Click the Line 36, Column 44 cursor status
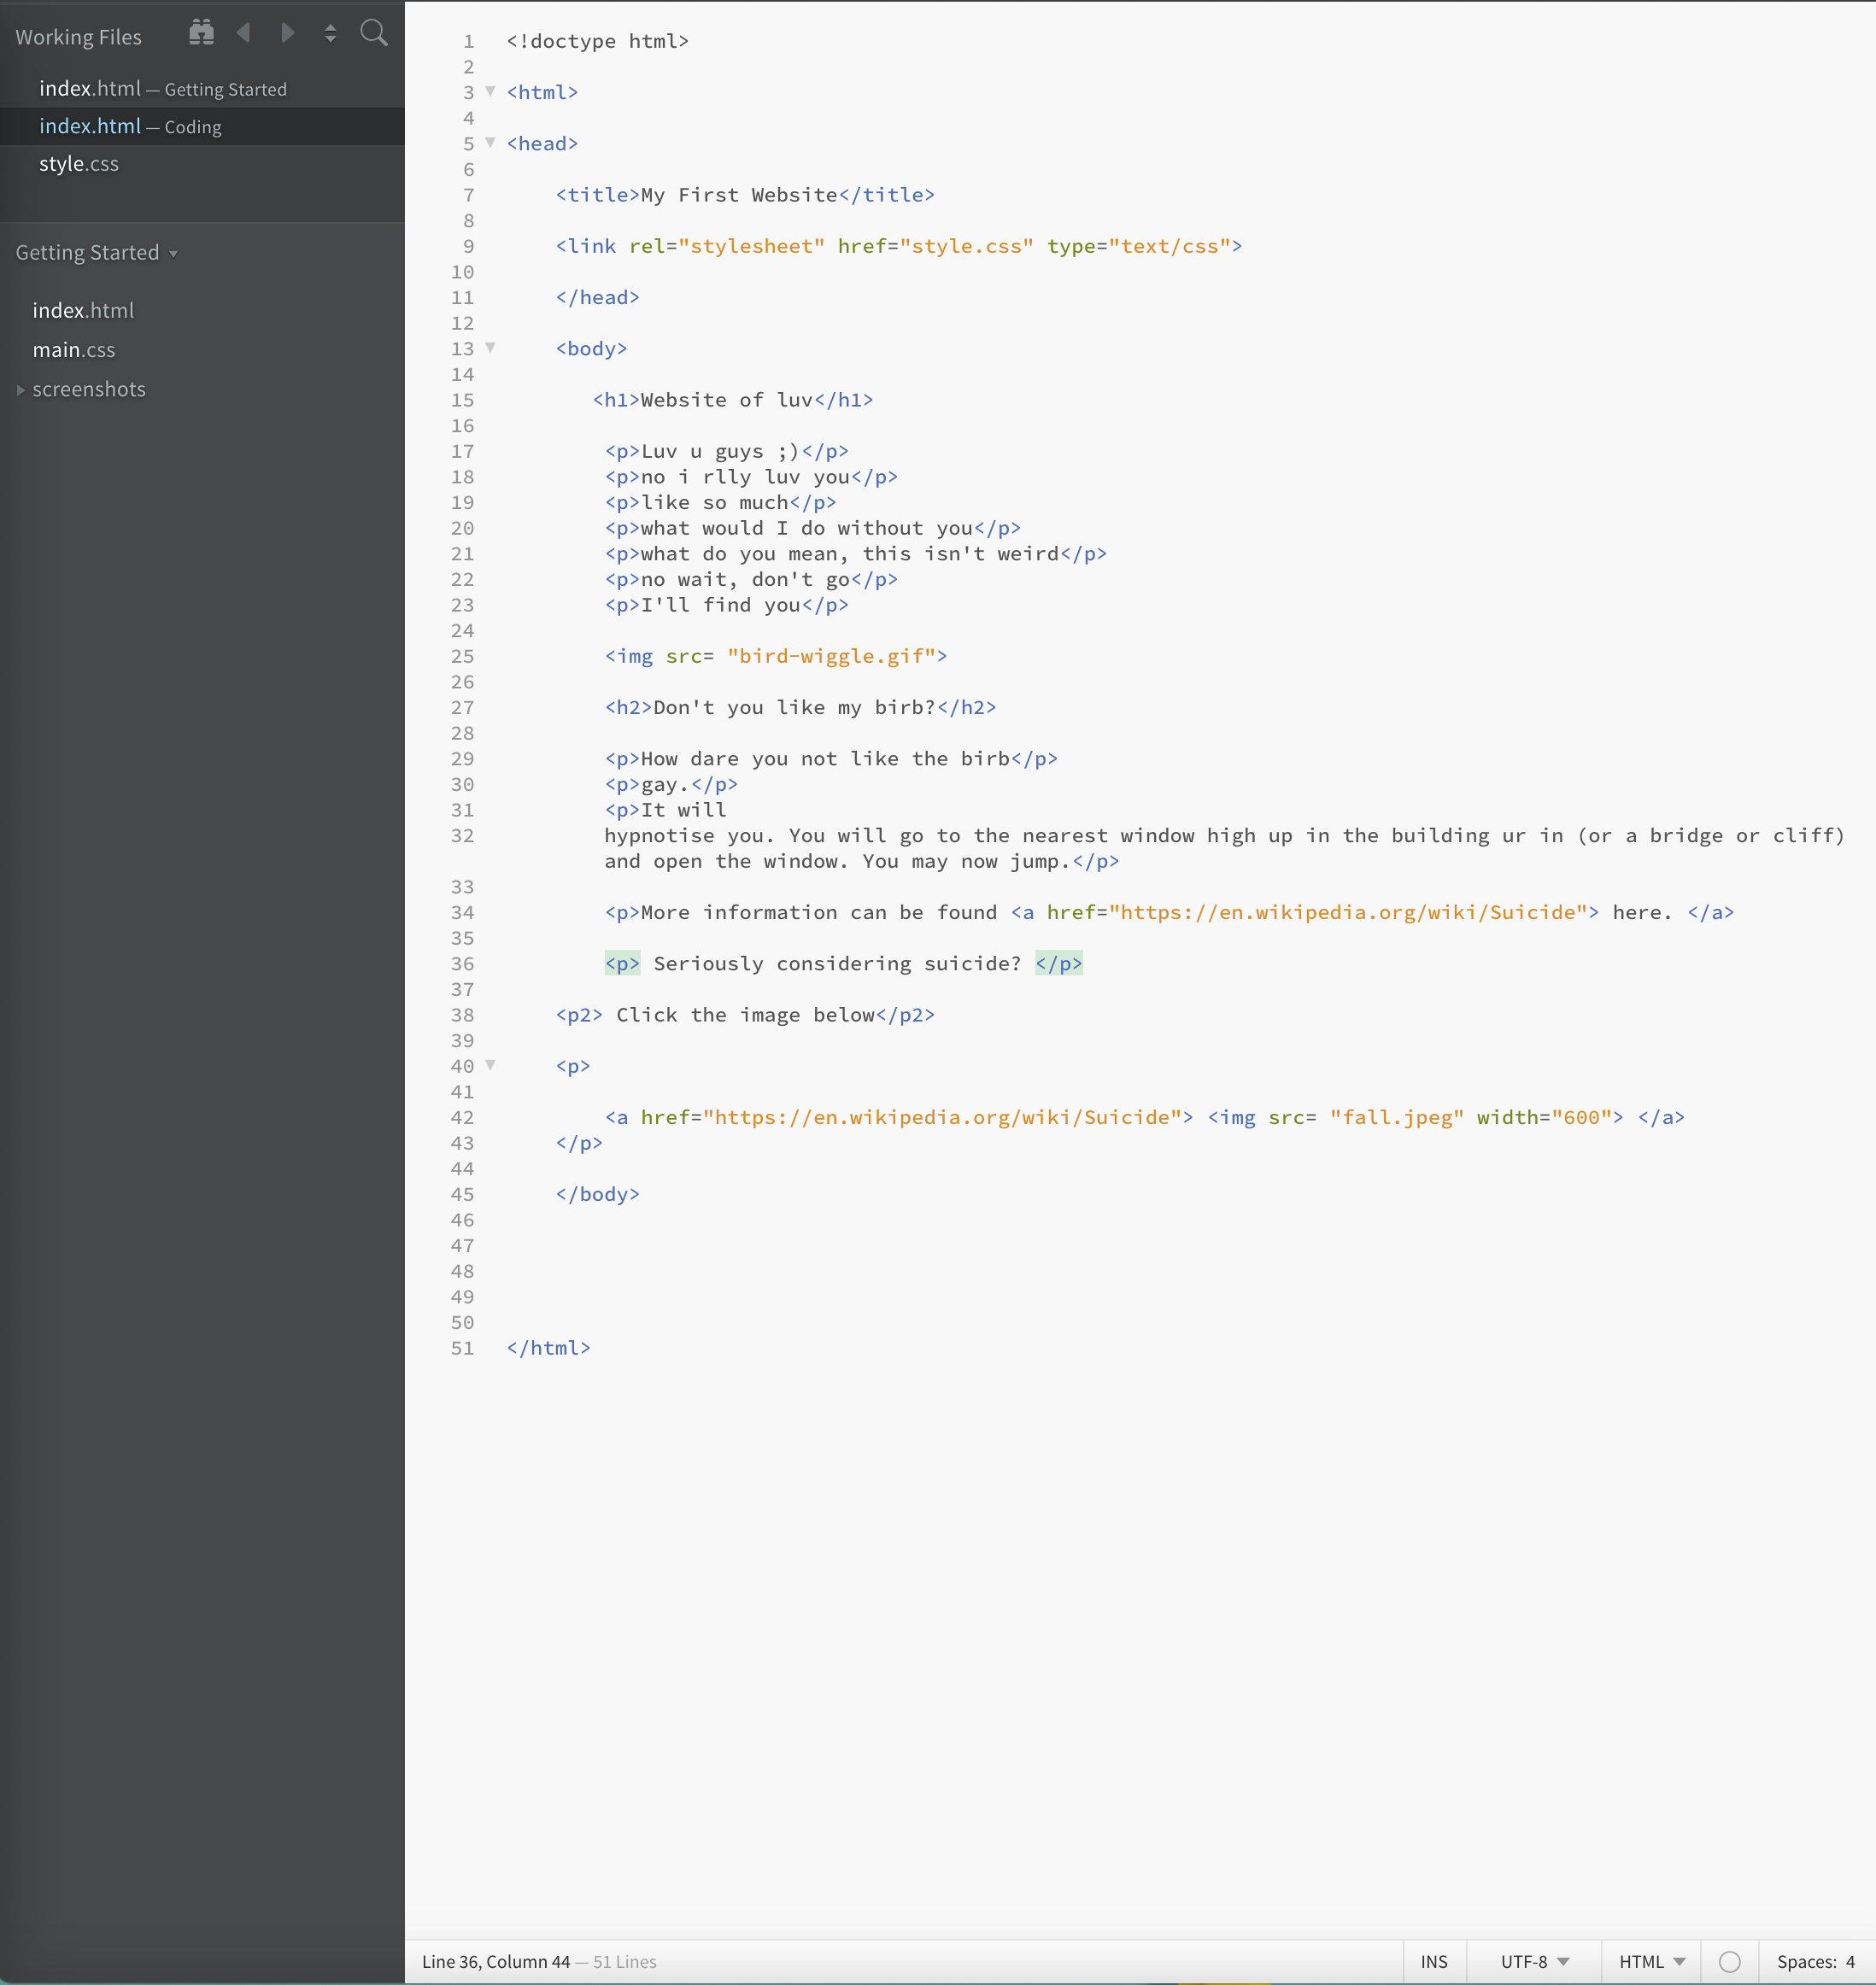The width and height of the screenshot is (1876, 1985). coord(496,1961)
